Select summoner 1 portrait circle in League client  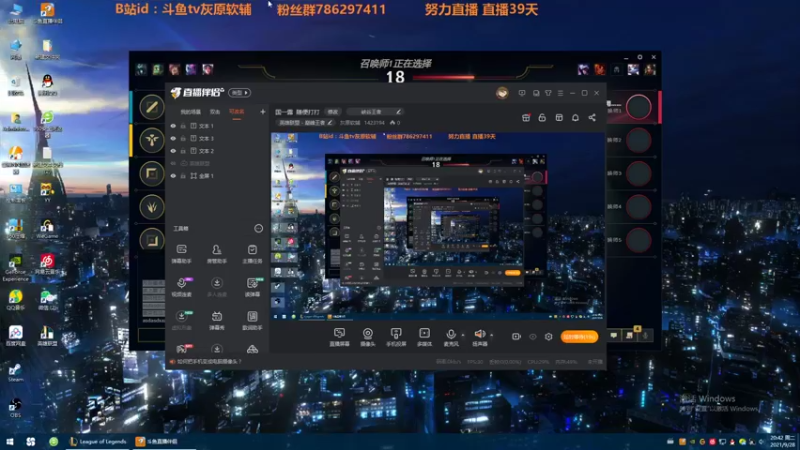click(638, 107)
